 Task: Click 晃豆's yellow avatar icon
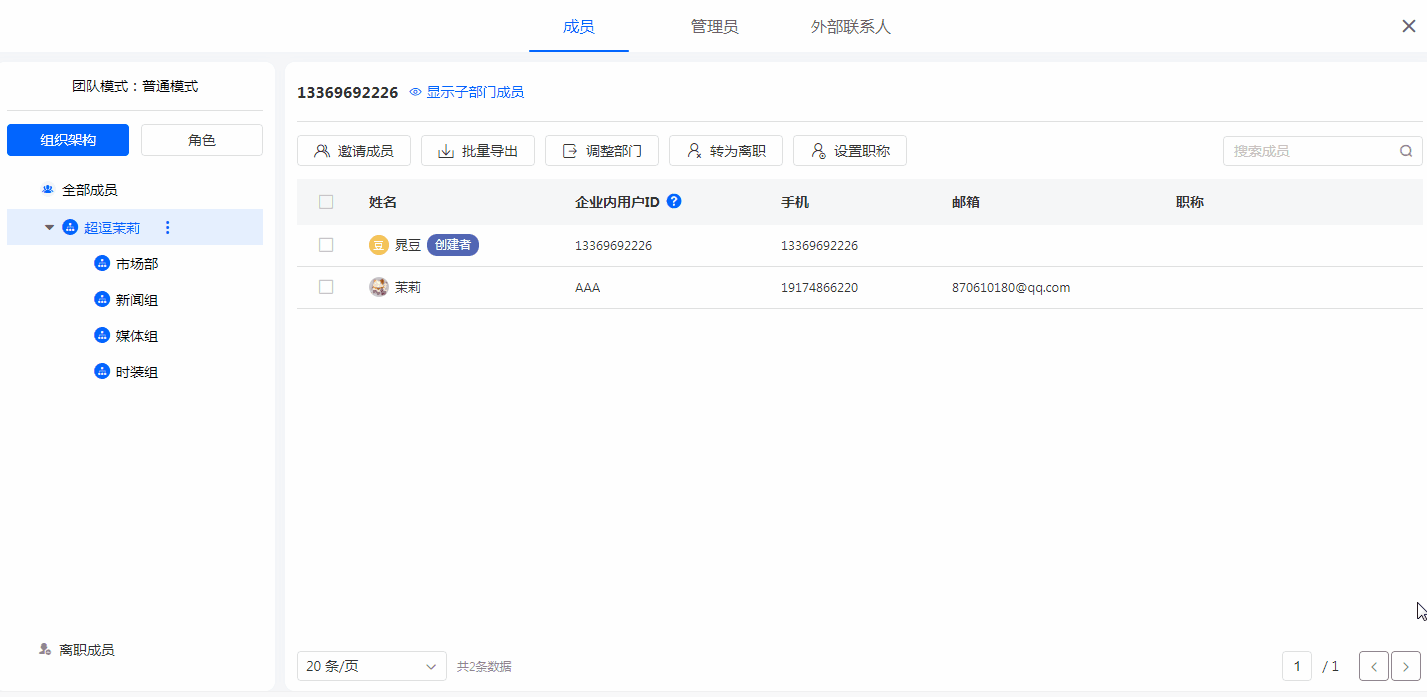(379, 245)
